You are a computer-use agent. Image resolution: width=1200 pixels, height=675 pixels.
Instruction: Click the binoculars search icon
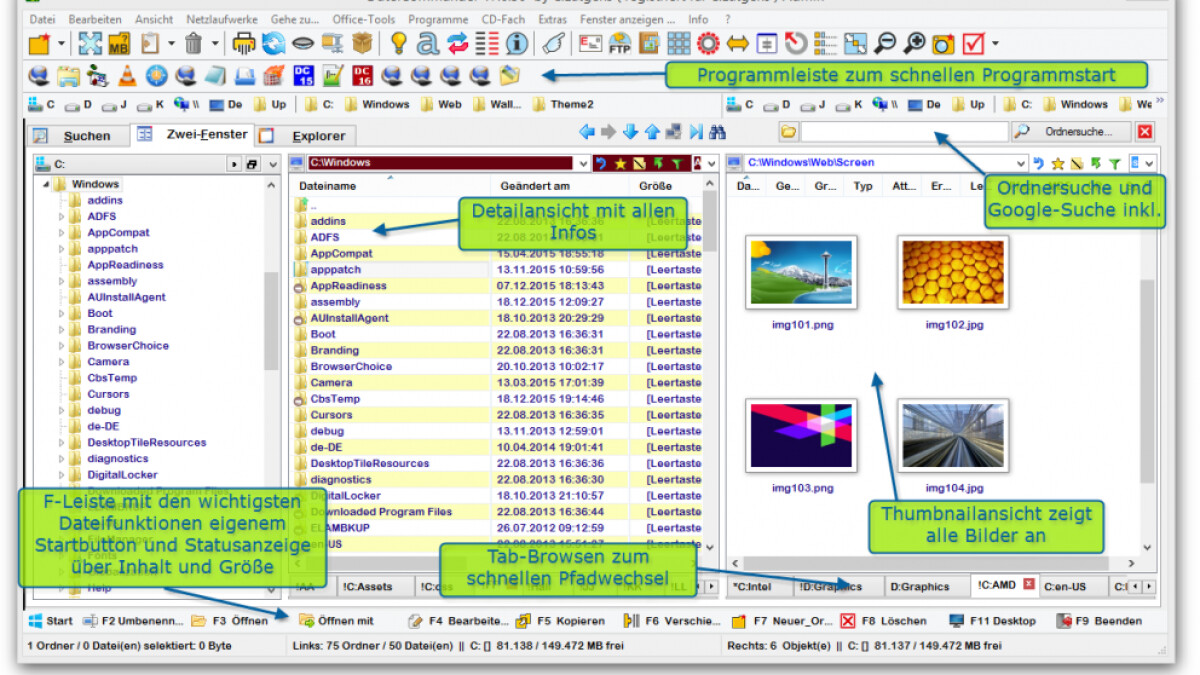coord(718,132)
